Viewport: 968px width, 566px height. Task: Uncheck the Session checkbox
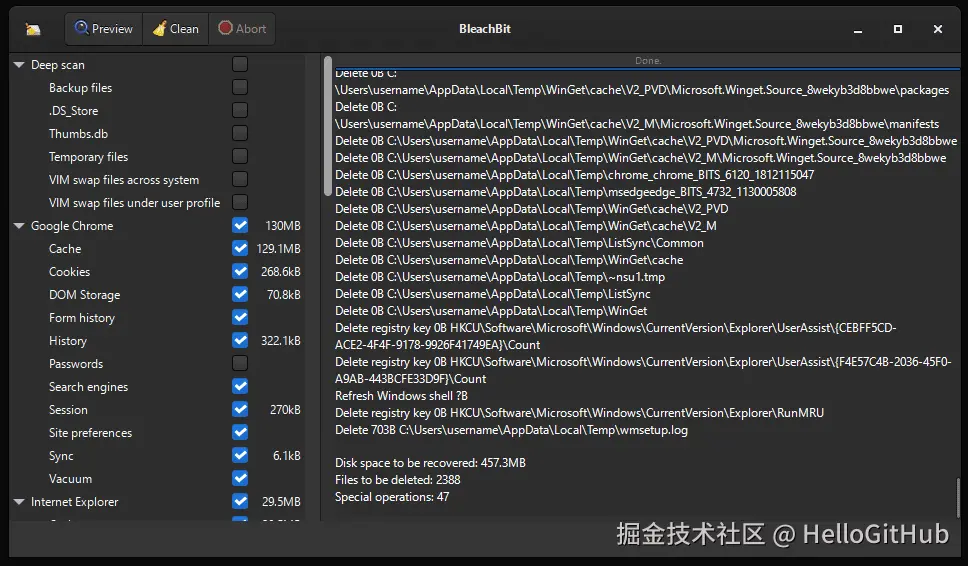click(x=240, y=409)
